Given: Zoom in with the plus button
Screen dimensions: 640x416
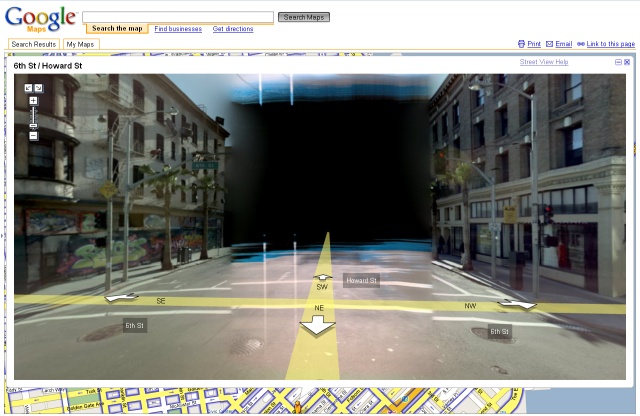Looking at the screenshot, I should [x=33, y=100].
